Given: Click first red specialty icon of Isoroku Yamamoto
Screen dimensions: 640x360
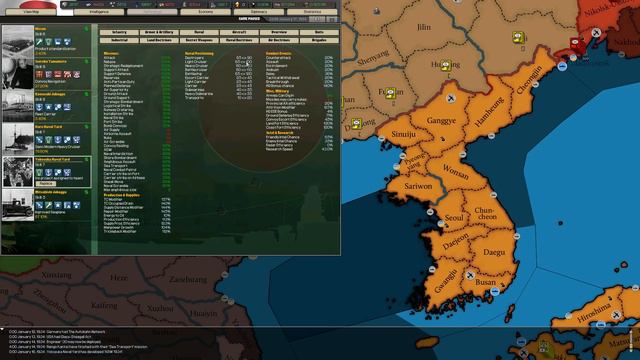Looking at the screenshot, I should tap(39, 74).
